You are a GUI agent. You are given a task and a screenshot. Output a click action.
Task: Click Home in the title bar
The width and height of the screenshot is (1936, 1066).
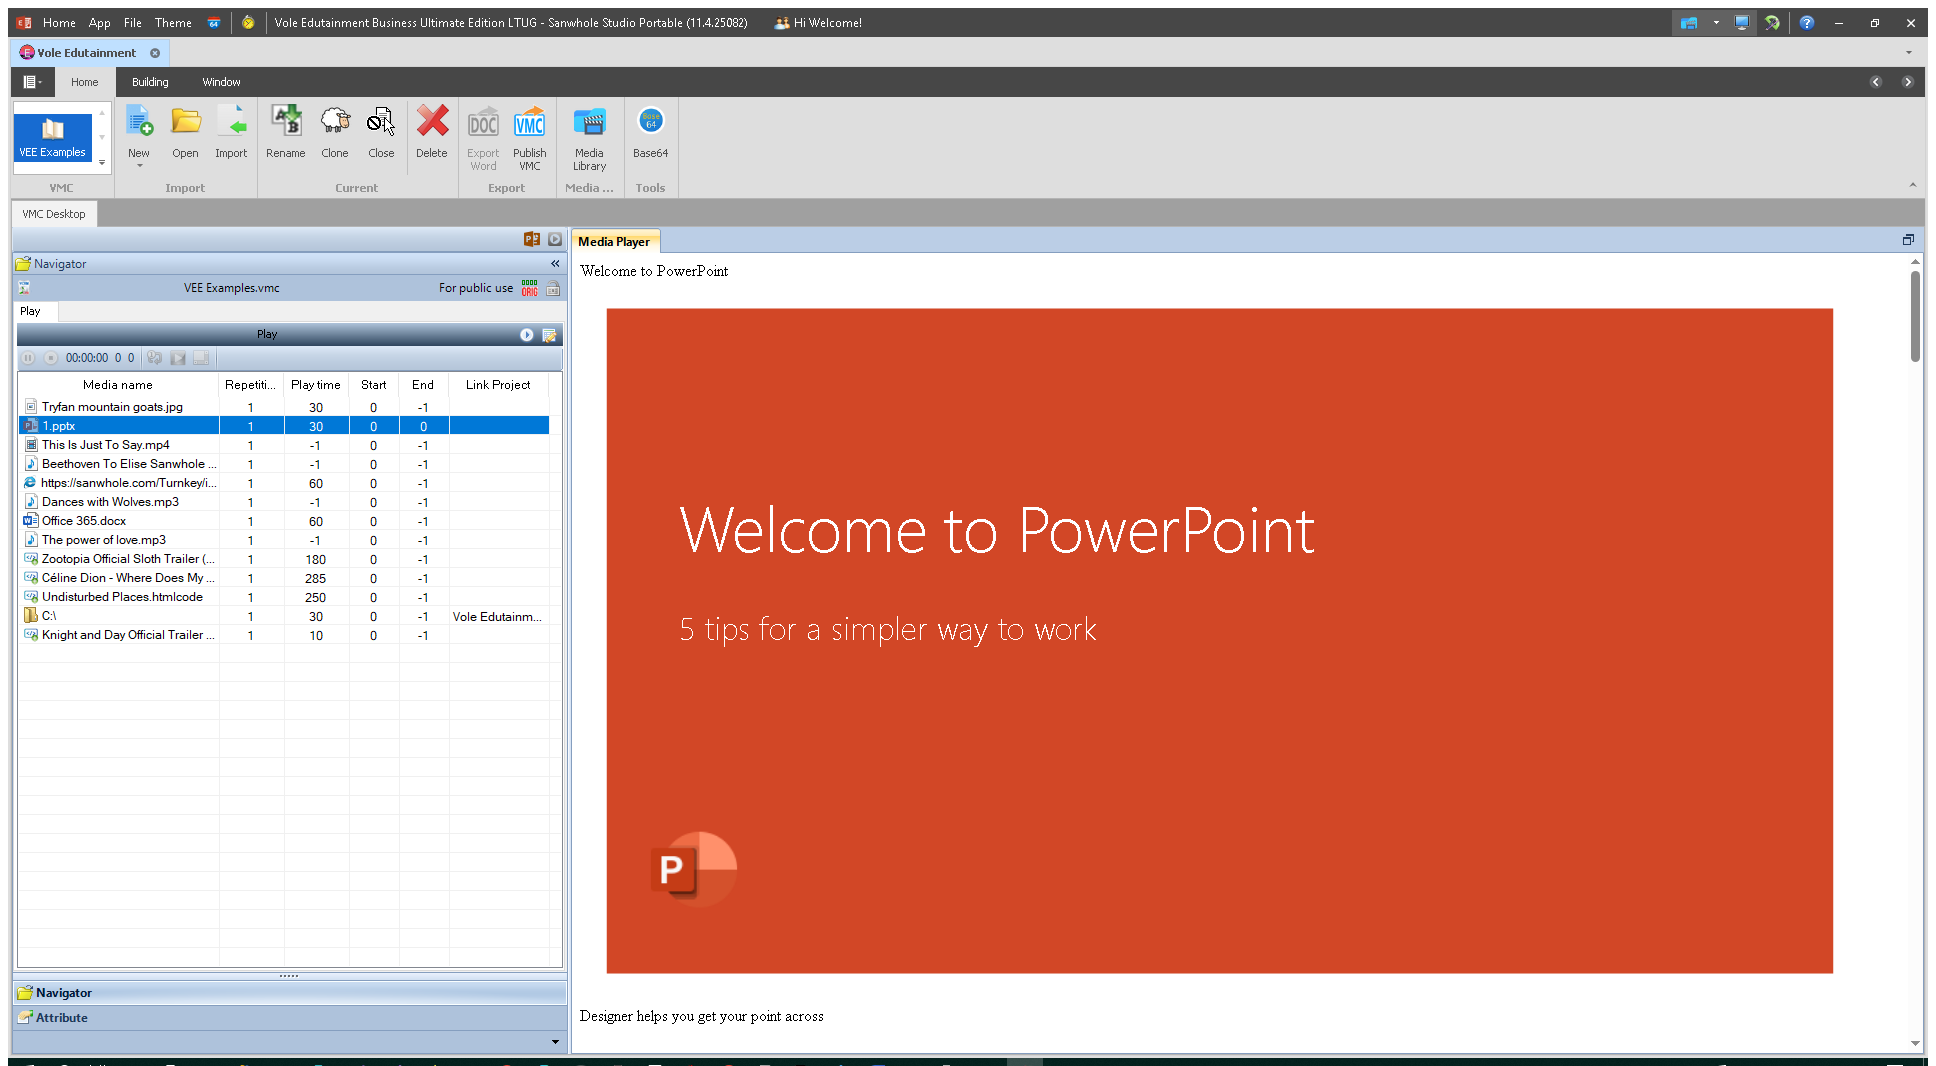[x=59, y=22]
